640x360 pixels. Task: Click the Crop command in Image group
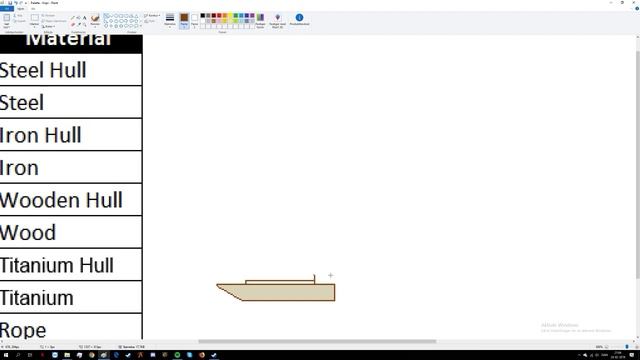(48, 16)
